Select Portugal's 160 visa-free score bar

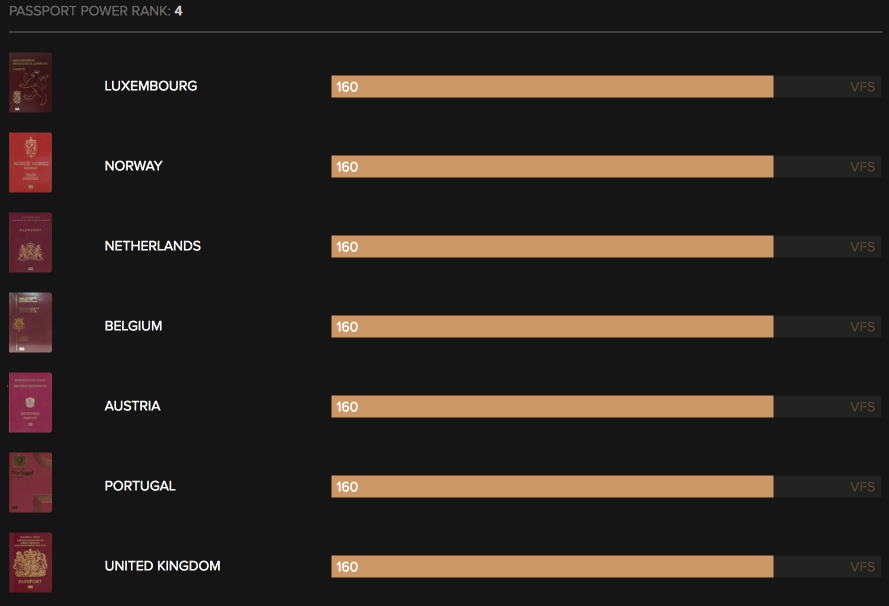click(552, 487)
